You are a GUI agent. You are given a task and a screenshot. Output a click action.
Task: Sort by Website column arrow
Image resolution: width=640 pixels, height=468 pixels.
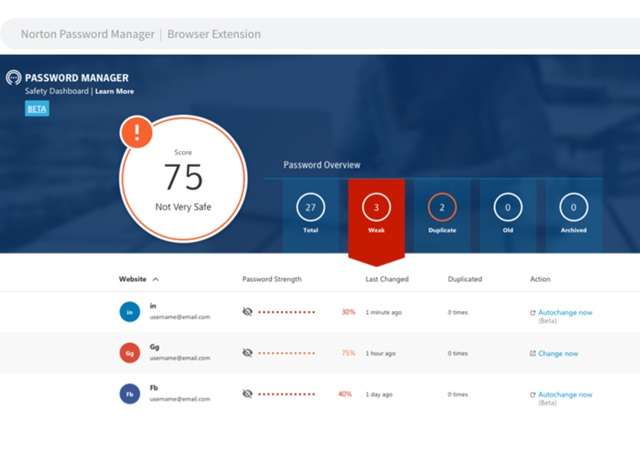coord(156,279)
